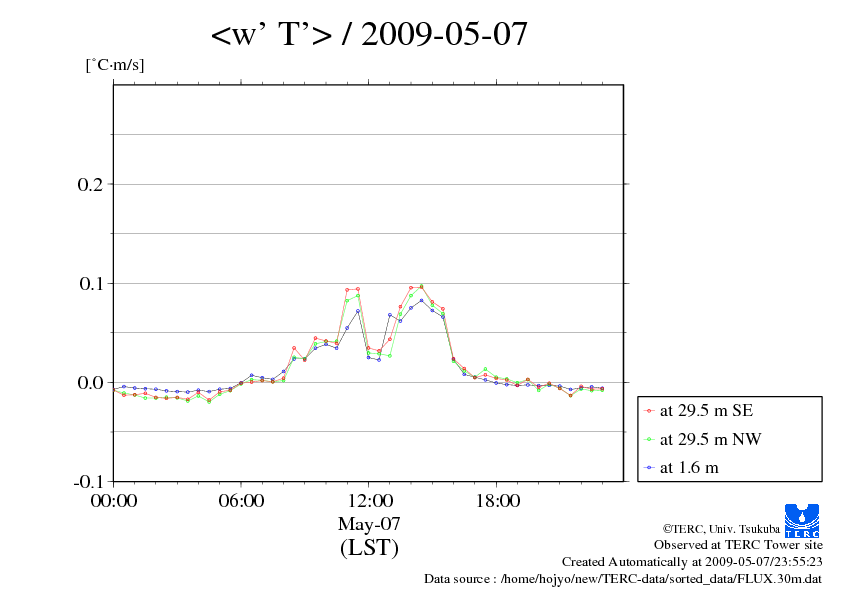Click legend text "at 29.5 m NW"
The width and height of the screenshot is (842, 595).
(x=710, y=439)
